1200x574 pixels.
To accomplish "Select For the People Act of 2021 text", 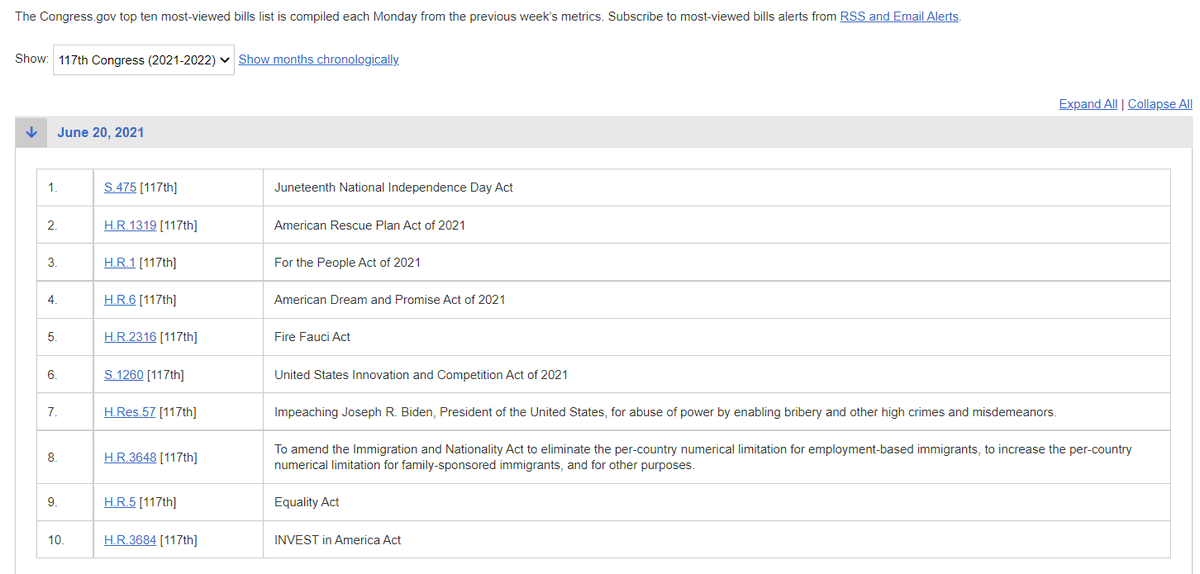I will click(347, 263).
